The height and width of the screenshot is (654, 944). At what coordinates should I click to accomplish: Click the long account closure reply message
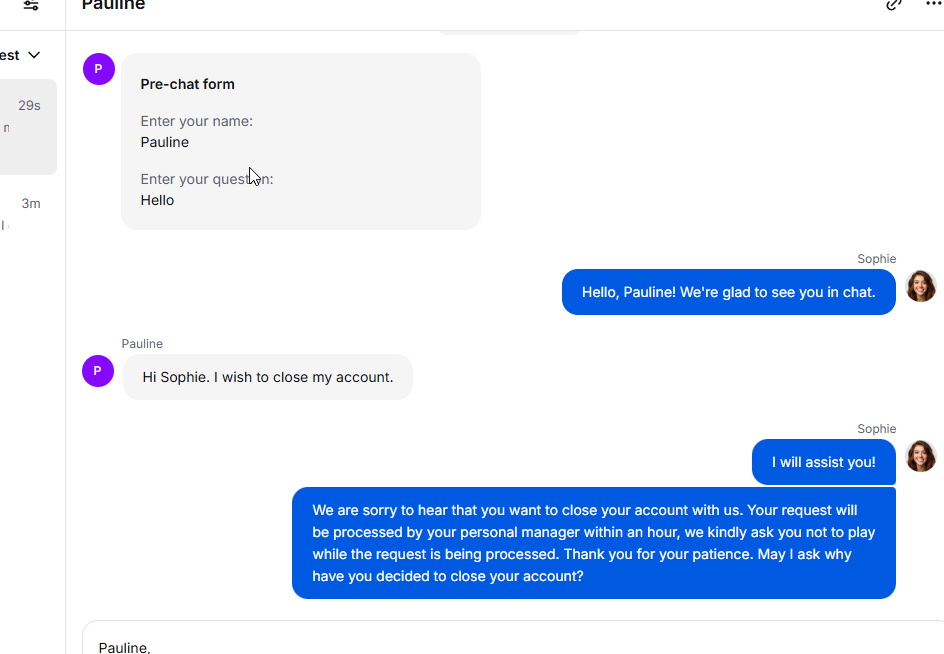(593, 543)
